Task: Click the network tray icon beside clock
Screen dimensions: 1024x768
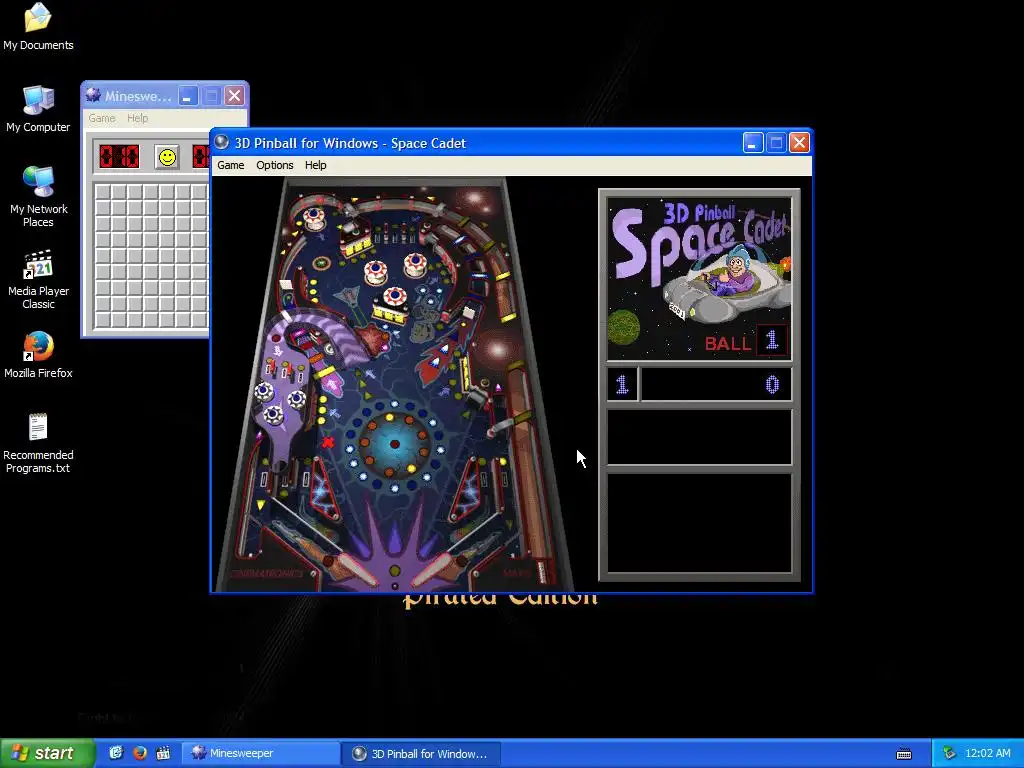Action: tap(948, 754)
